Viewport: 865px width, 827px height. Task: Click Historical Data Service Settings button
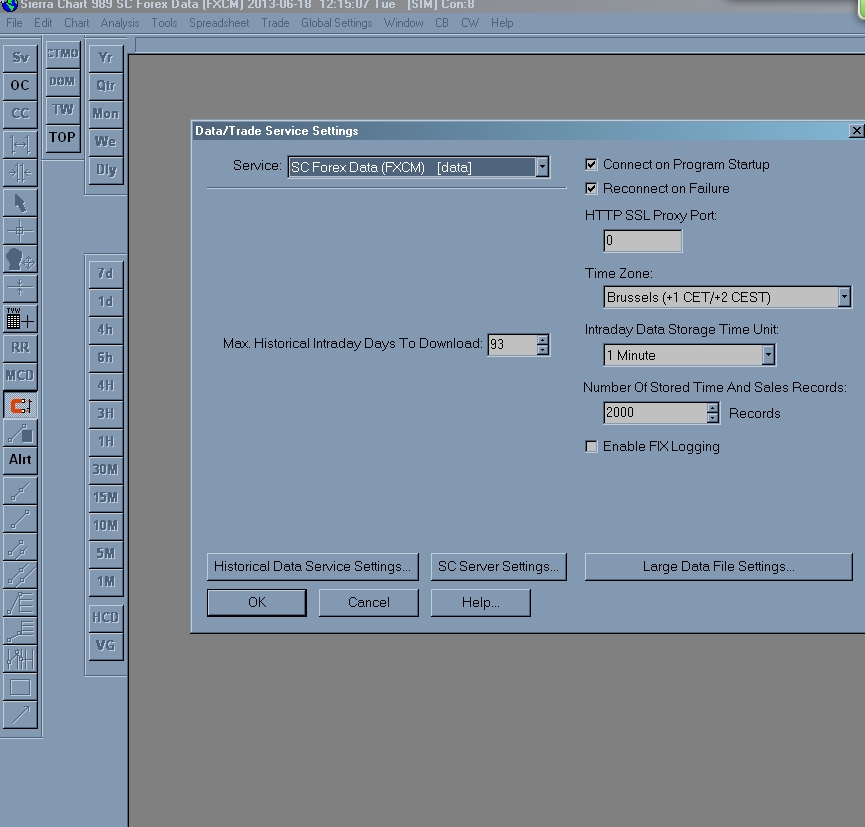coord(312,567)
